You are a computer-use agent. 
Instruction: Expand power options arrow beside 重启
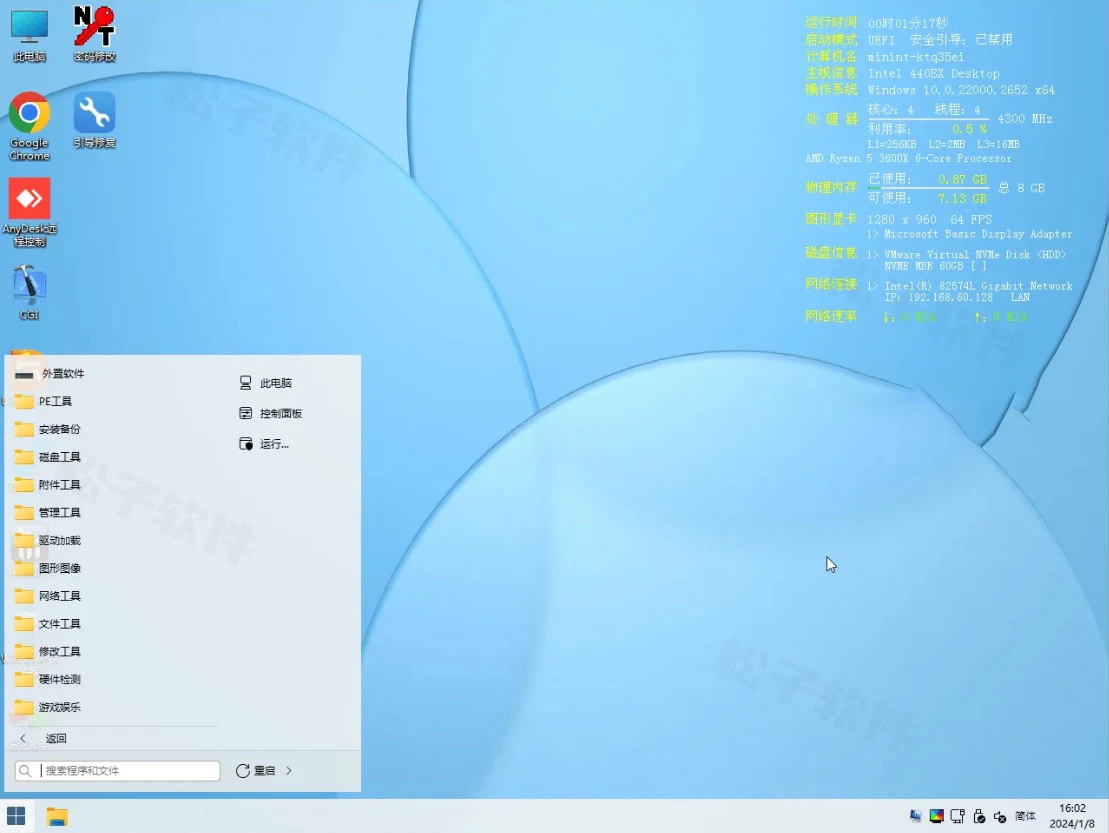289,771
